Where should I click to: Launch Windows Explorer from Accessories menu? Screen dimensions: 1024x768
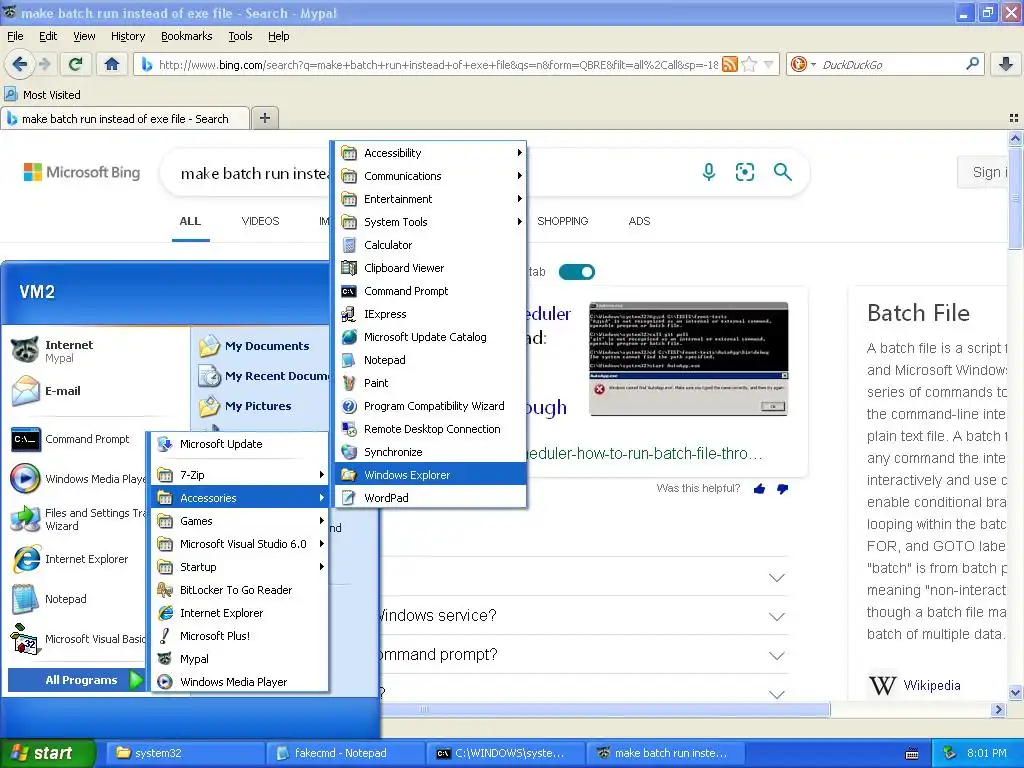click(x=430, y=475)
